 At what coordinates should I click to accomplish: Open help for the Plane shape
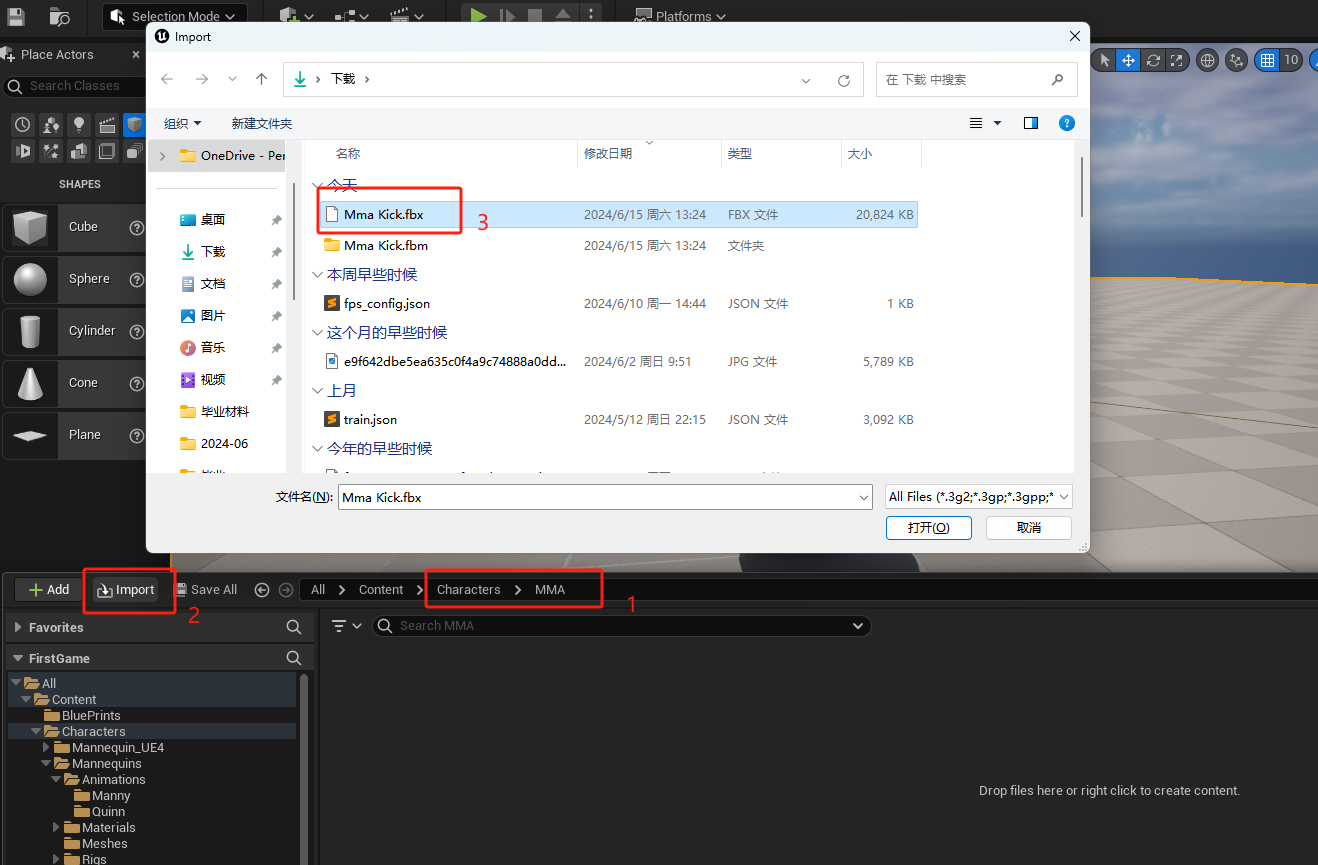tap(137, 435)
